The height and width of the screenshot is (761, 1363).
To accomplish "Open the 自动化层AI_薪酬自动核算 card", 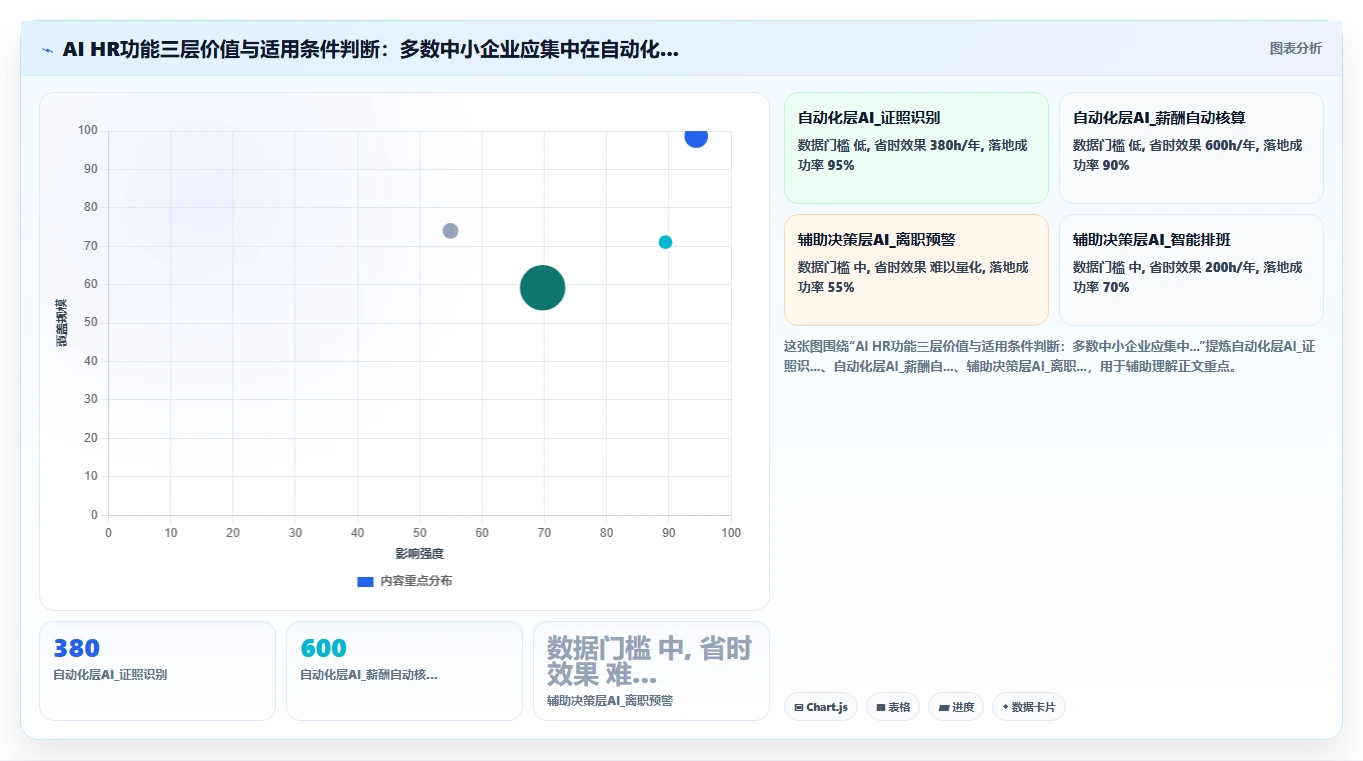I will tap(1191, 148).
